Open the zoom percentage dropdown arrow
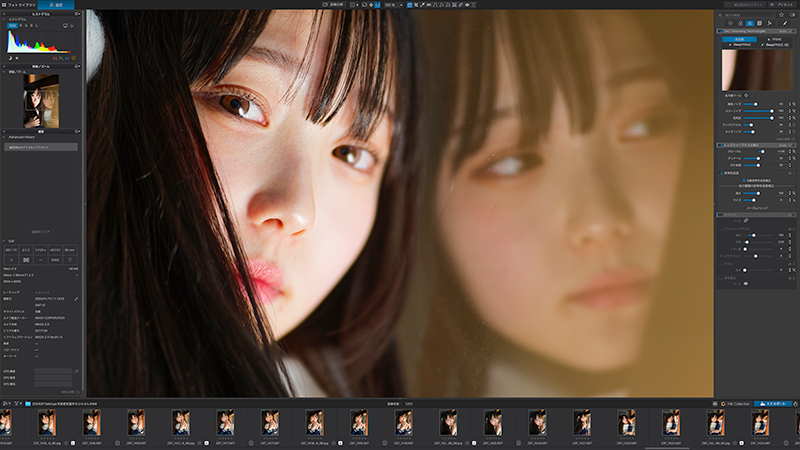Image resolution: width=800 pixels, height=450 pixels. tap(401, 5)
